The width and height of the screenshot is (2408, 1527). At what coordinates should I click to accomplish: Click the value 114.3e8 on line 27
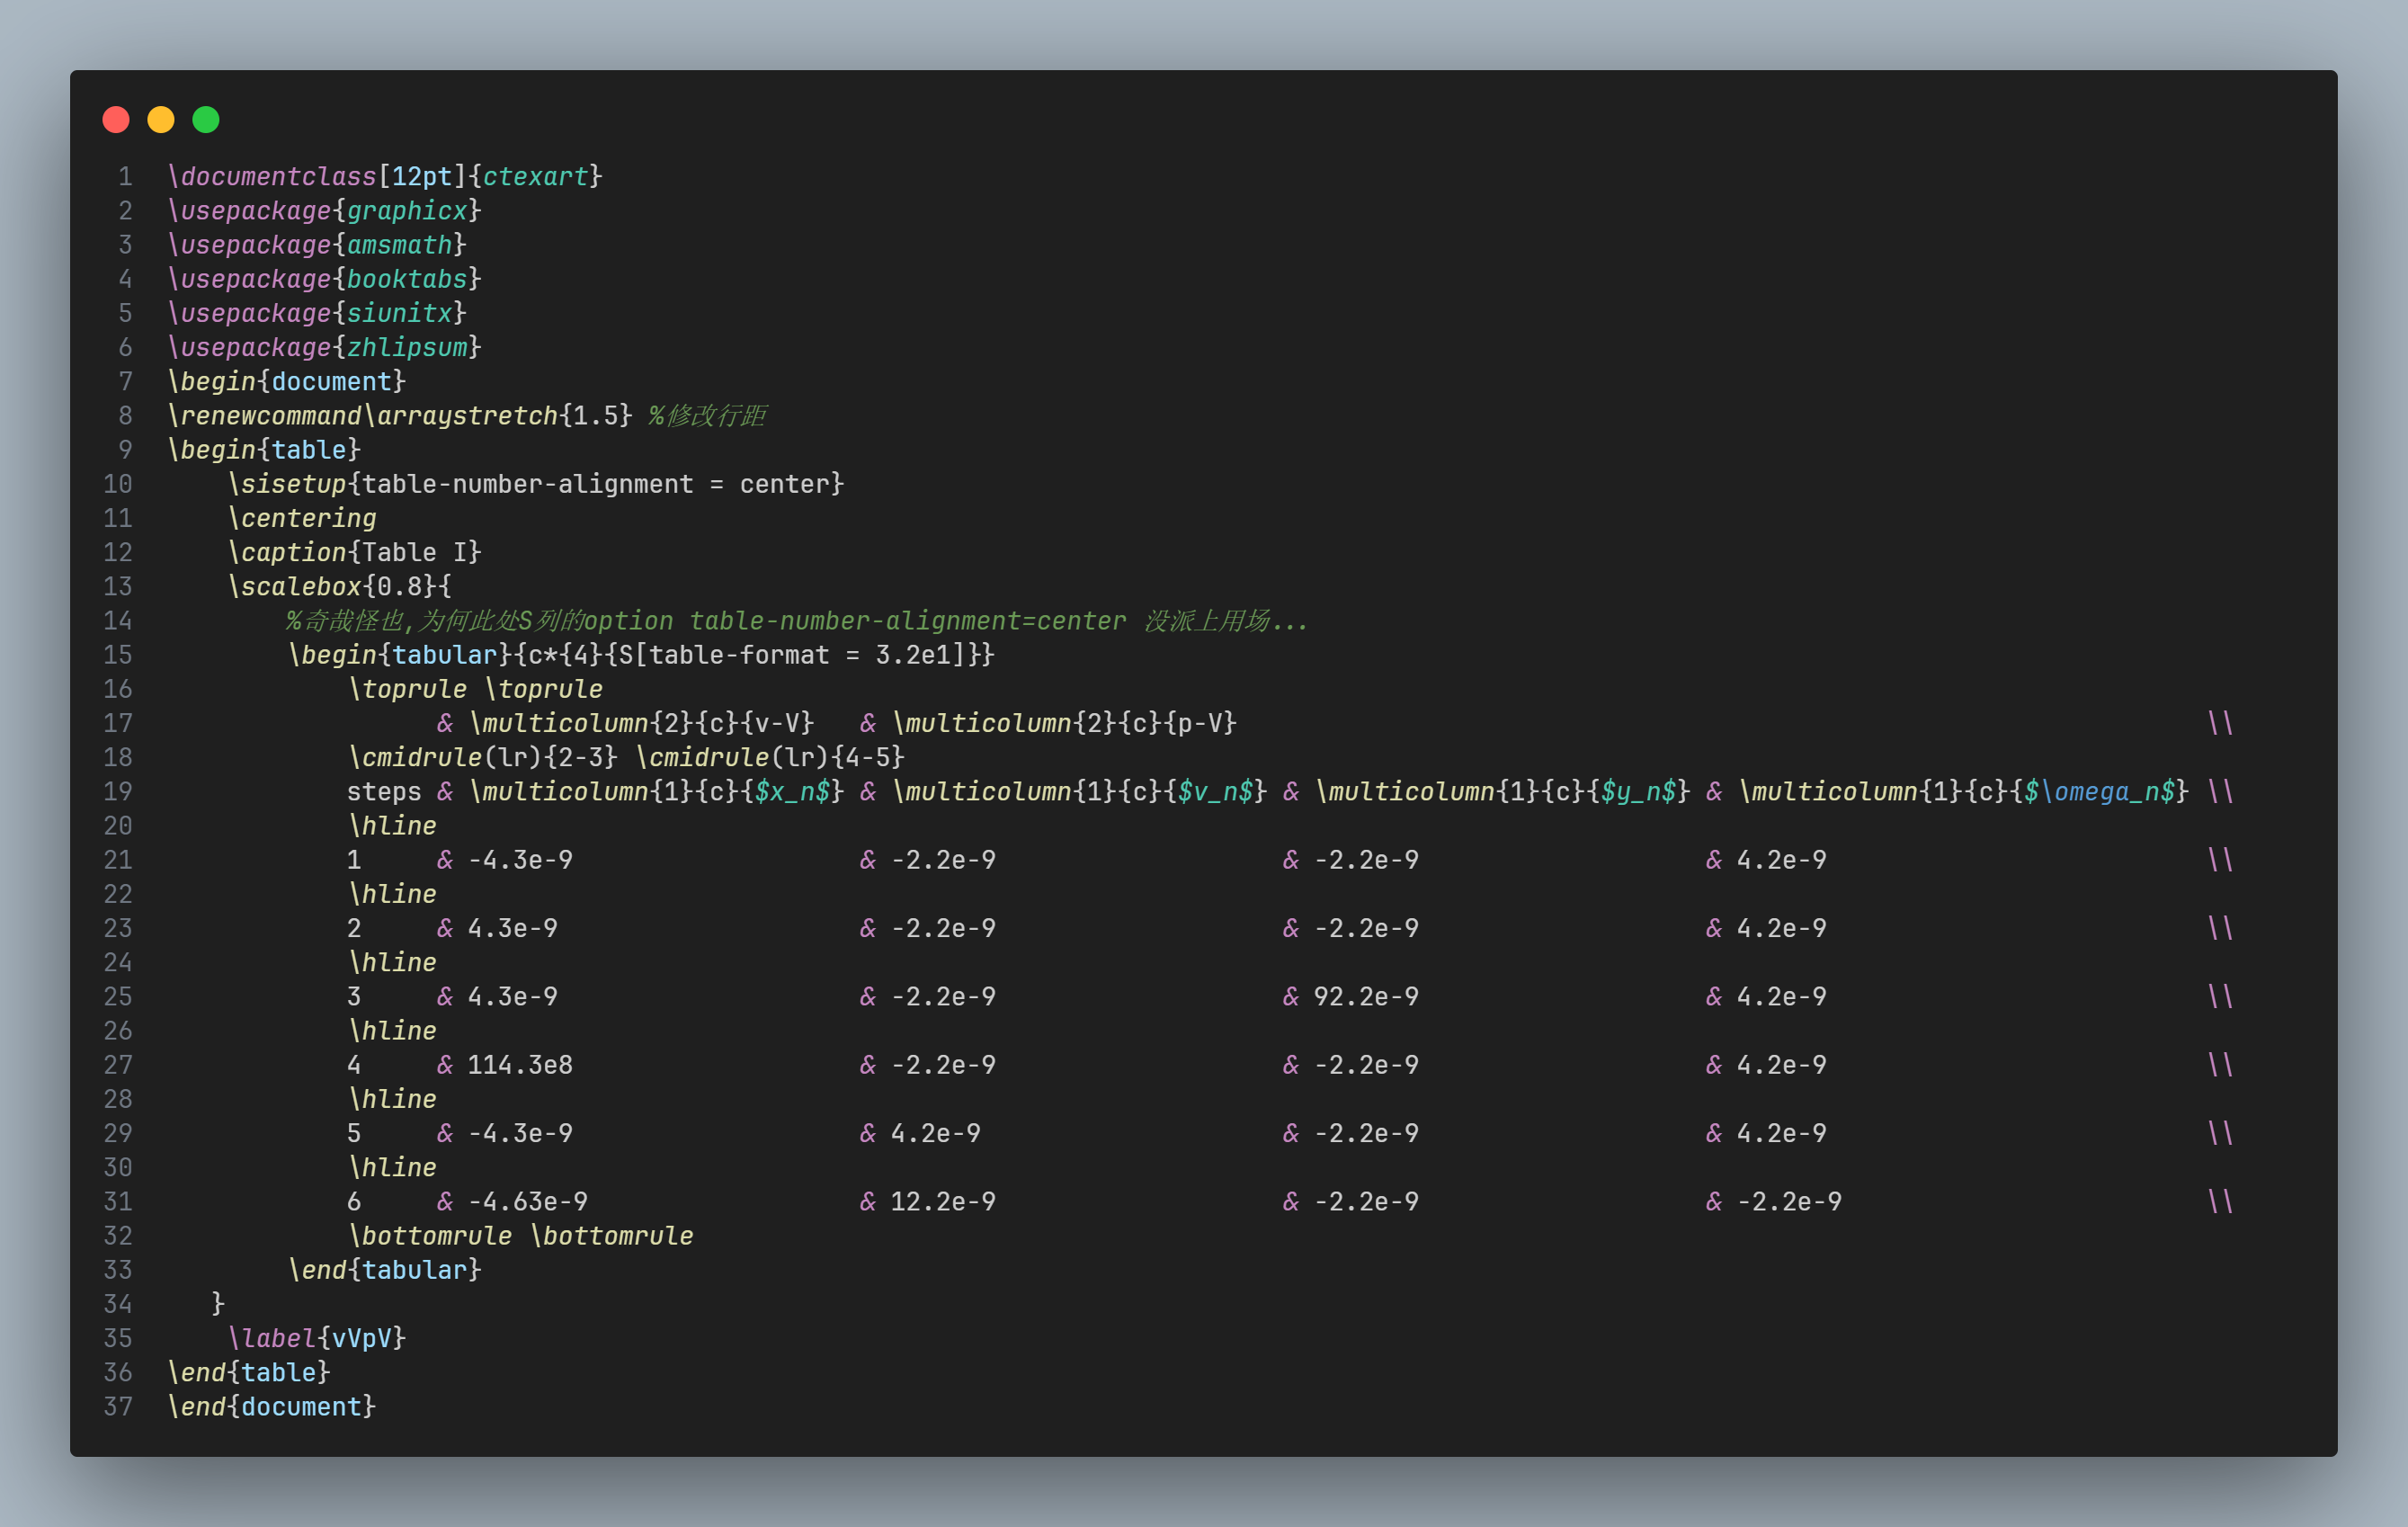tap(520, 1065)
